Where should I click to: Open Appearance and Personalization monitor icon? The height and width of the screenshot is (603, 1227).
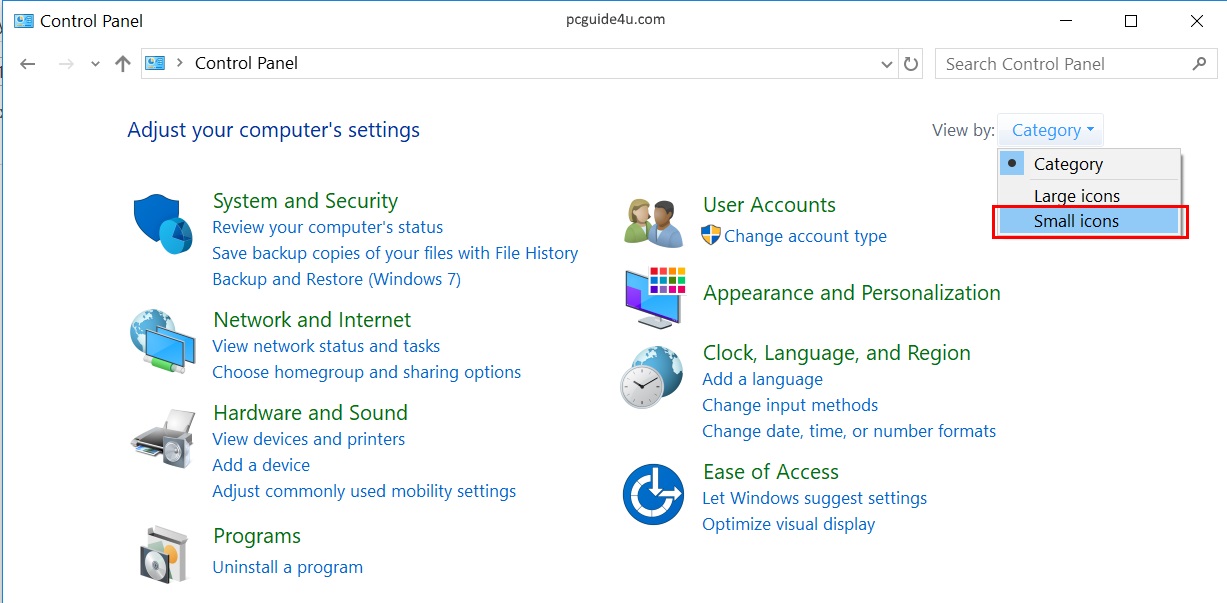point(655,297)
